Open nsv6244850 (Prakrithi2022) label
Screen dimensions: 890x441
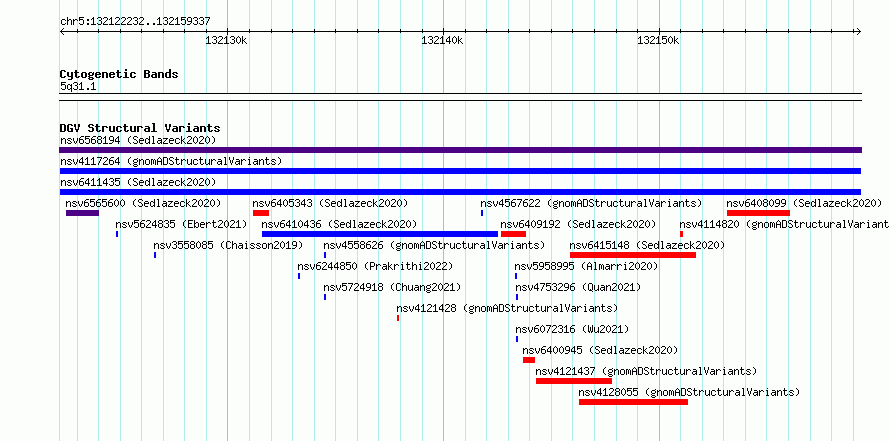[375, 266]
